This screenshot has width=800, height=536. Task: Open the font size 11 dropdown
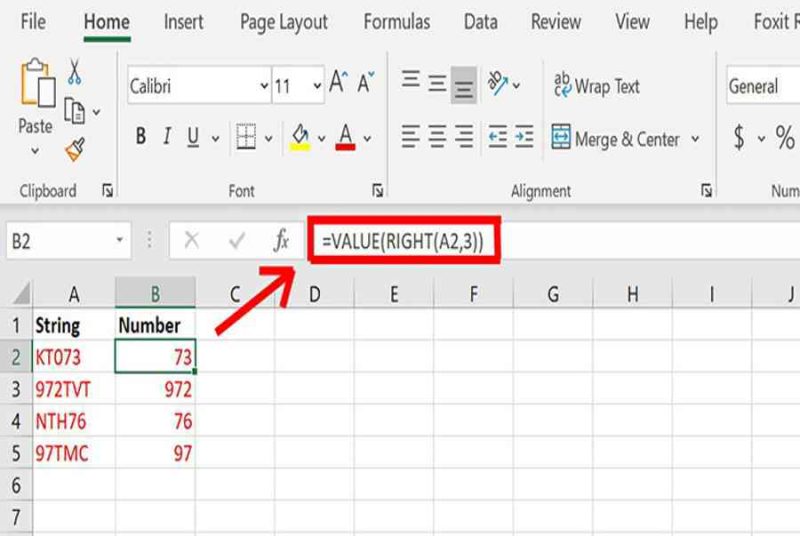(317, 86)
